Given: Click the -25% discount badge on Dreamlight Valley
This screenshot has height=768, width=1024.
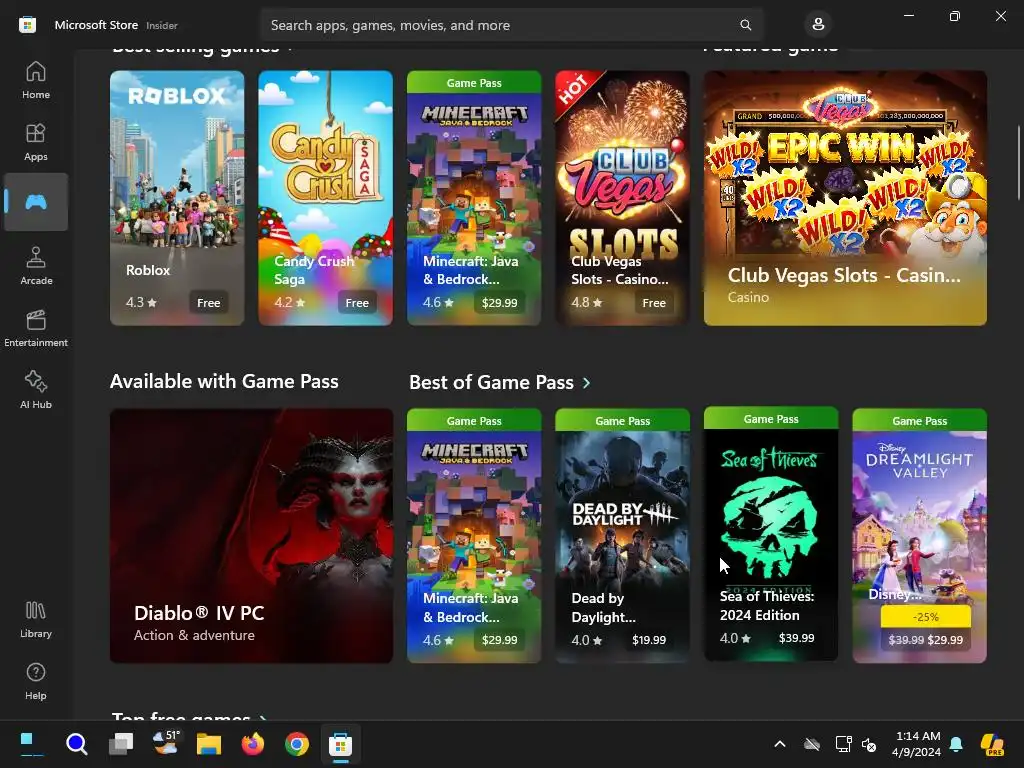Looking at the screenshot, I should click(x=925, y=616).
